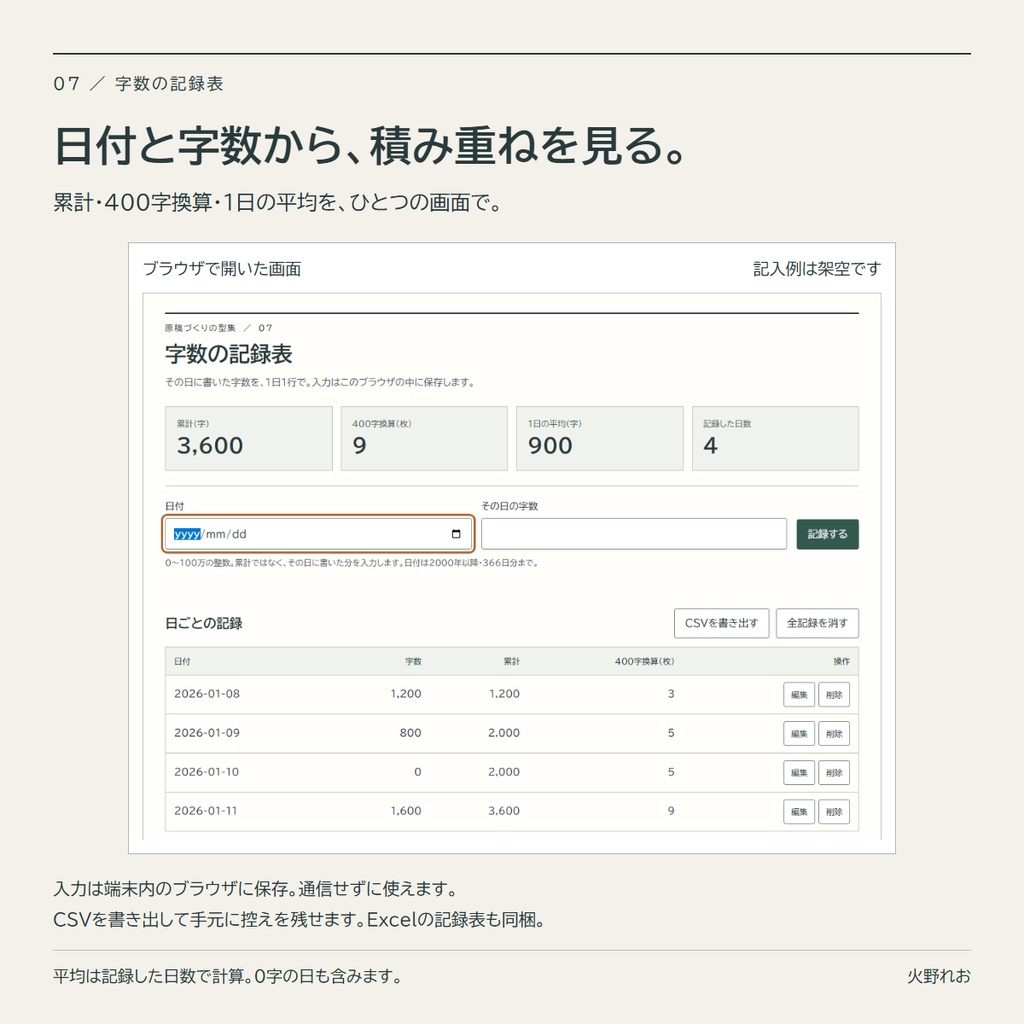Click 削除 for the 2026-01-10 row
The width and height of the screenshot is (1024, 1024).
point(834,773)
